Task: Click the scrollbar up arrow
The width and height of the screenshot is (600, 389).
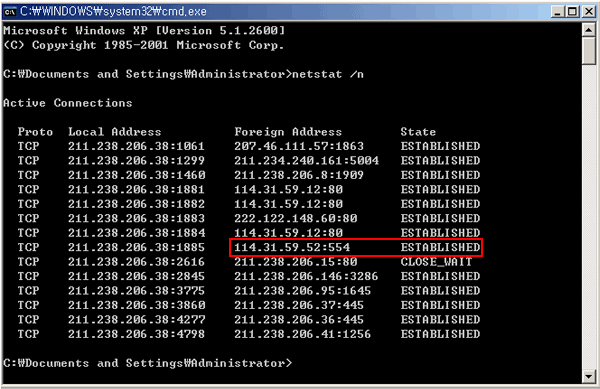Action: pyautogui.click(x=589, y=30)
